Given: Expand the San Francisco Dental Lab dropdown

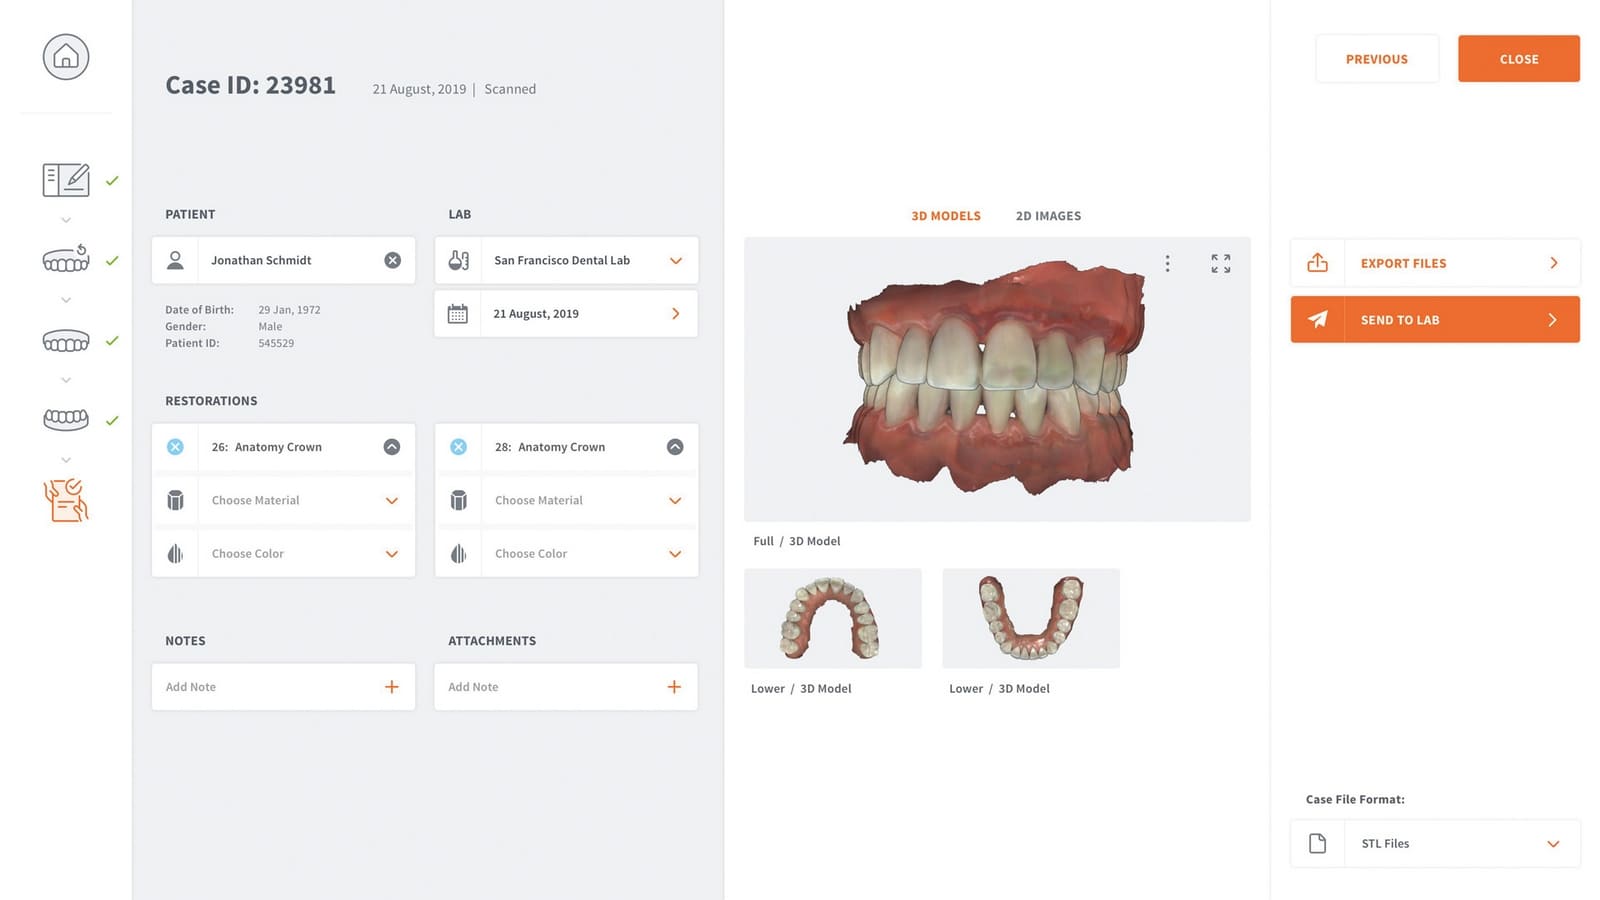Looking at the screenshot, I should coord(675,260).
